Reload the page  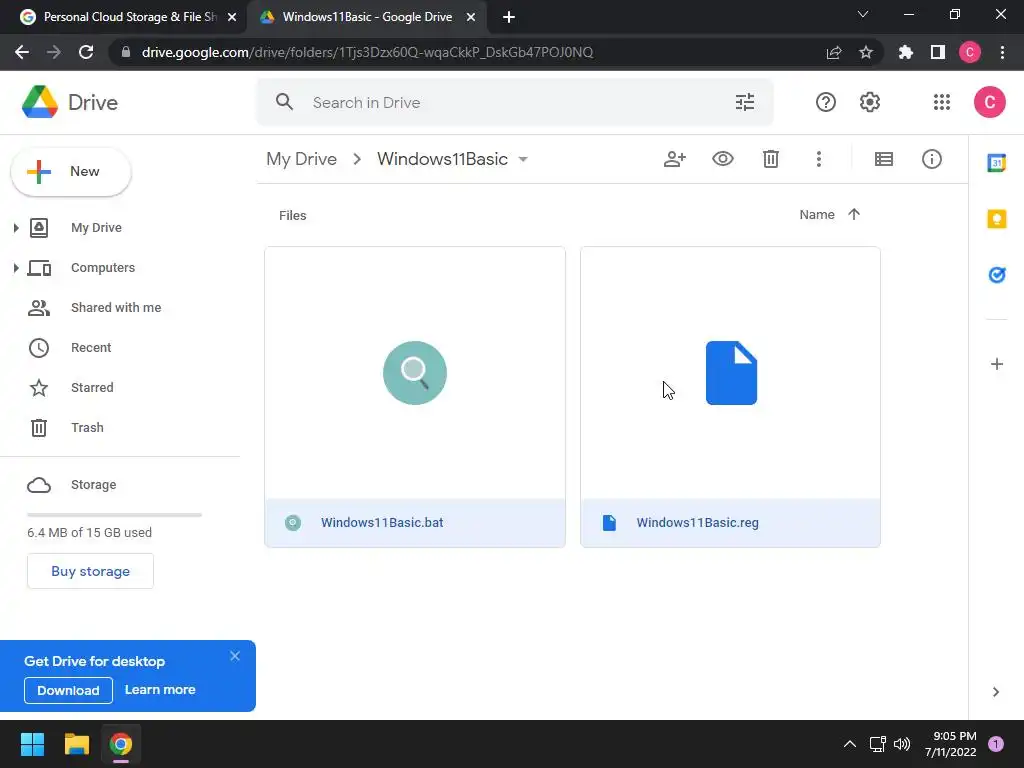point(86,52)
